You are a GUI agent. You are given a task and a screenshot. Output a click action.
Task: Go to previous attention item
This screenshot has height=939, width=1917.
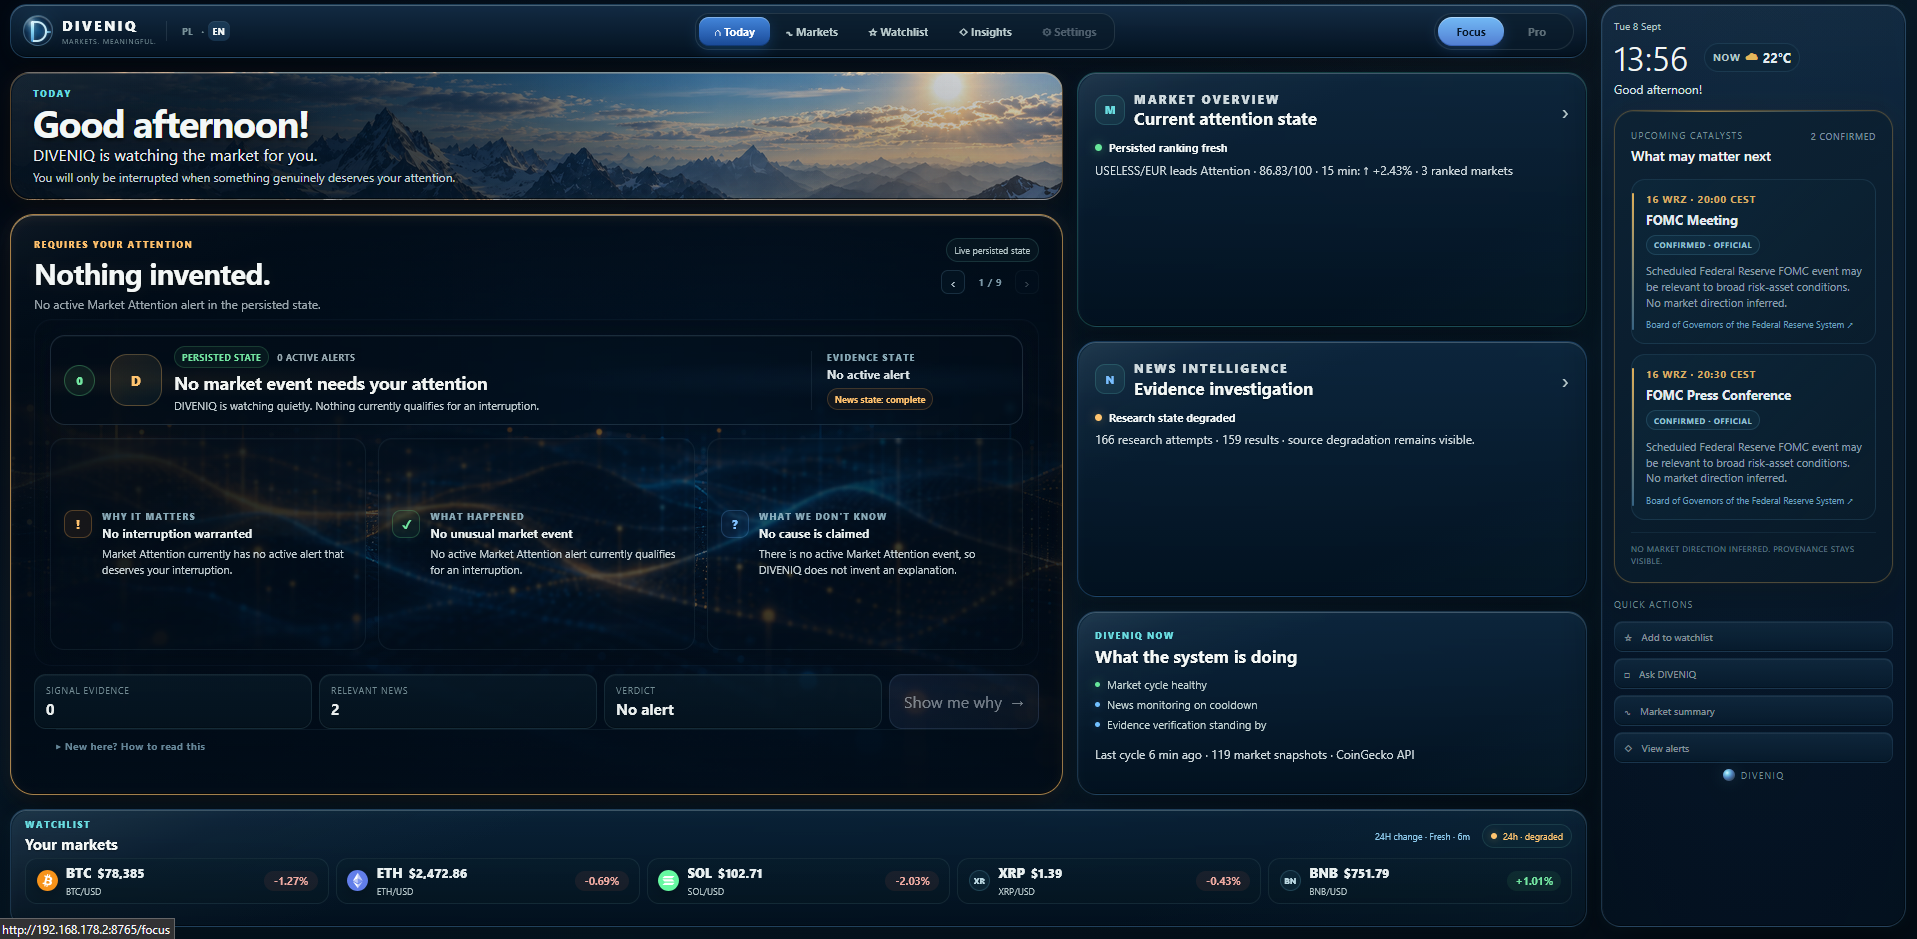pos(953,283)
